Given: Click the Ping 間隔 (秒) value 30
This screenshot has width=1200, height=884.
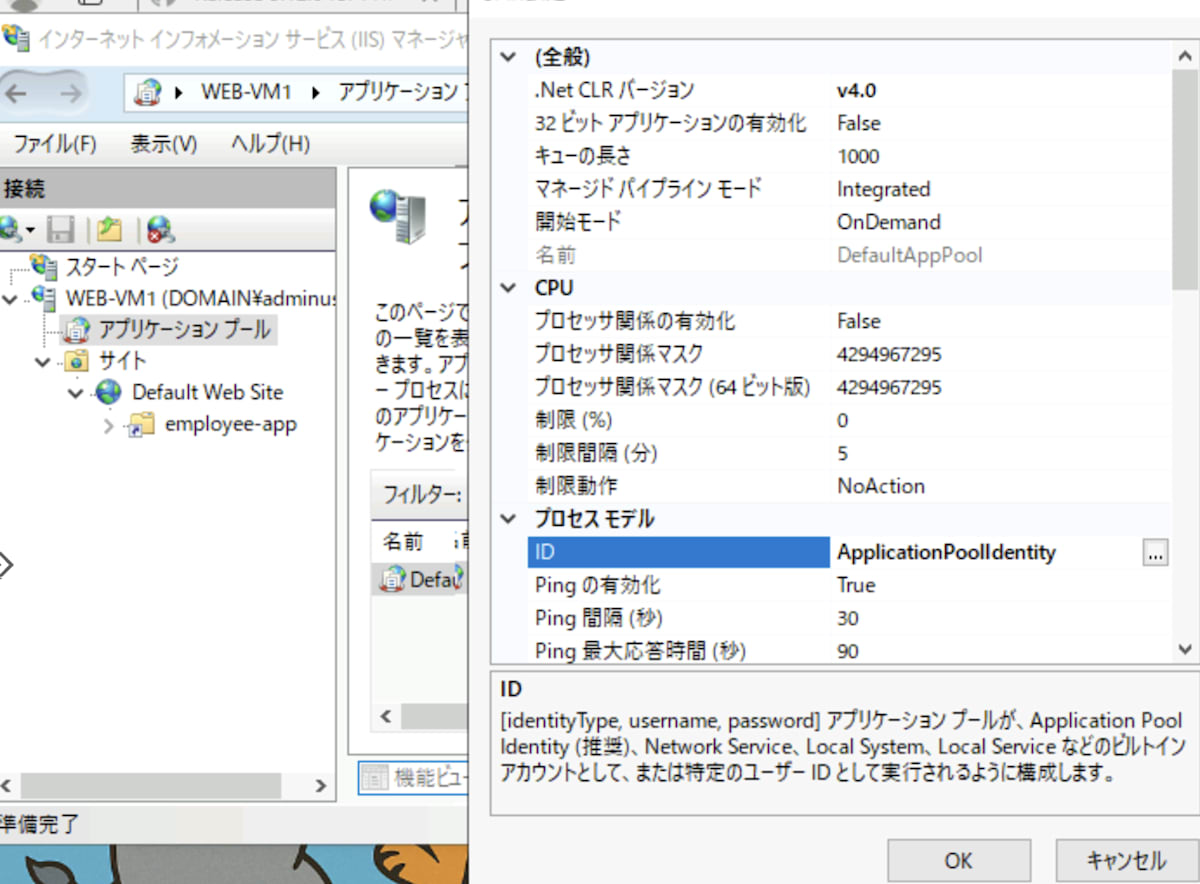Looking at the screenshot, I should (848, 618).
